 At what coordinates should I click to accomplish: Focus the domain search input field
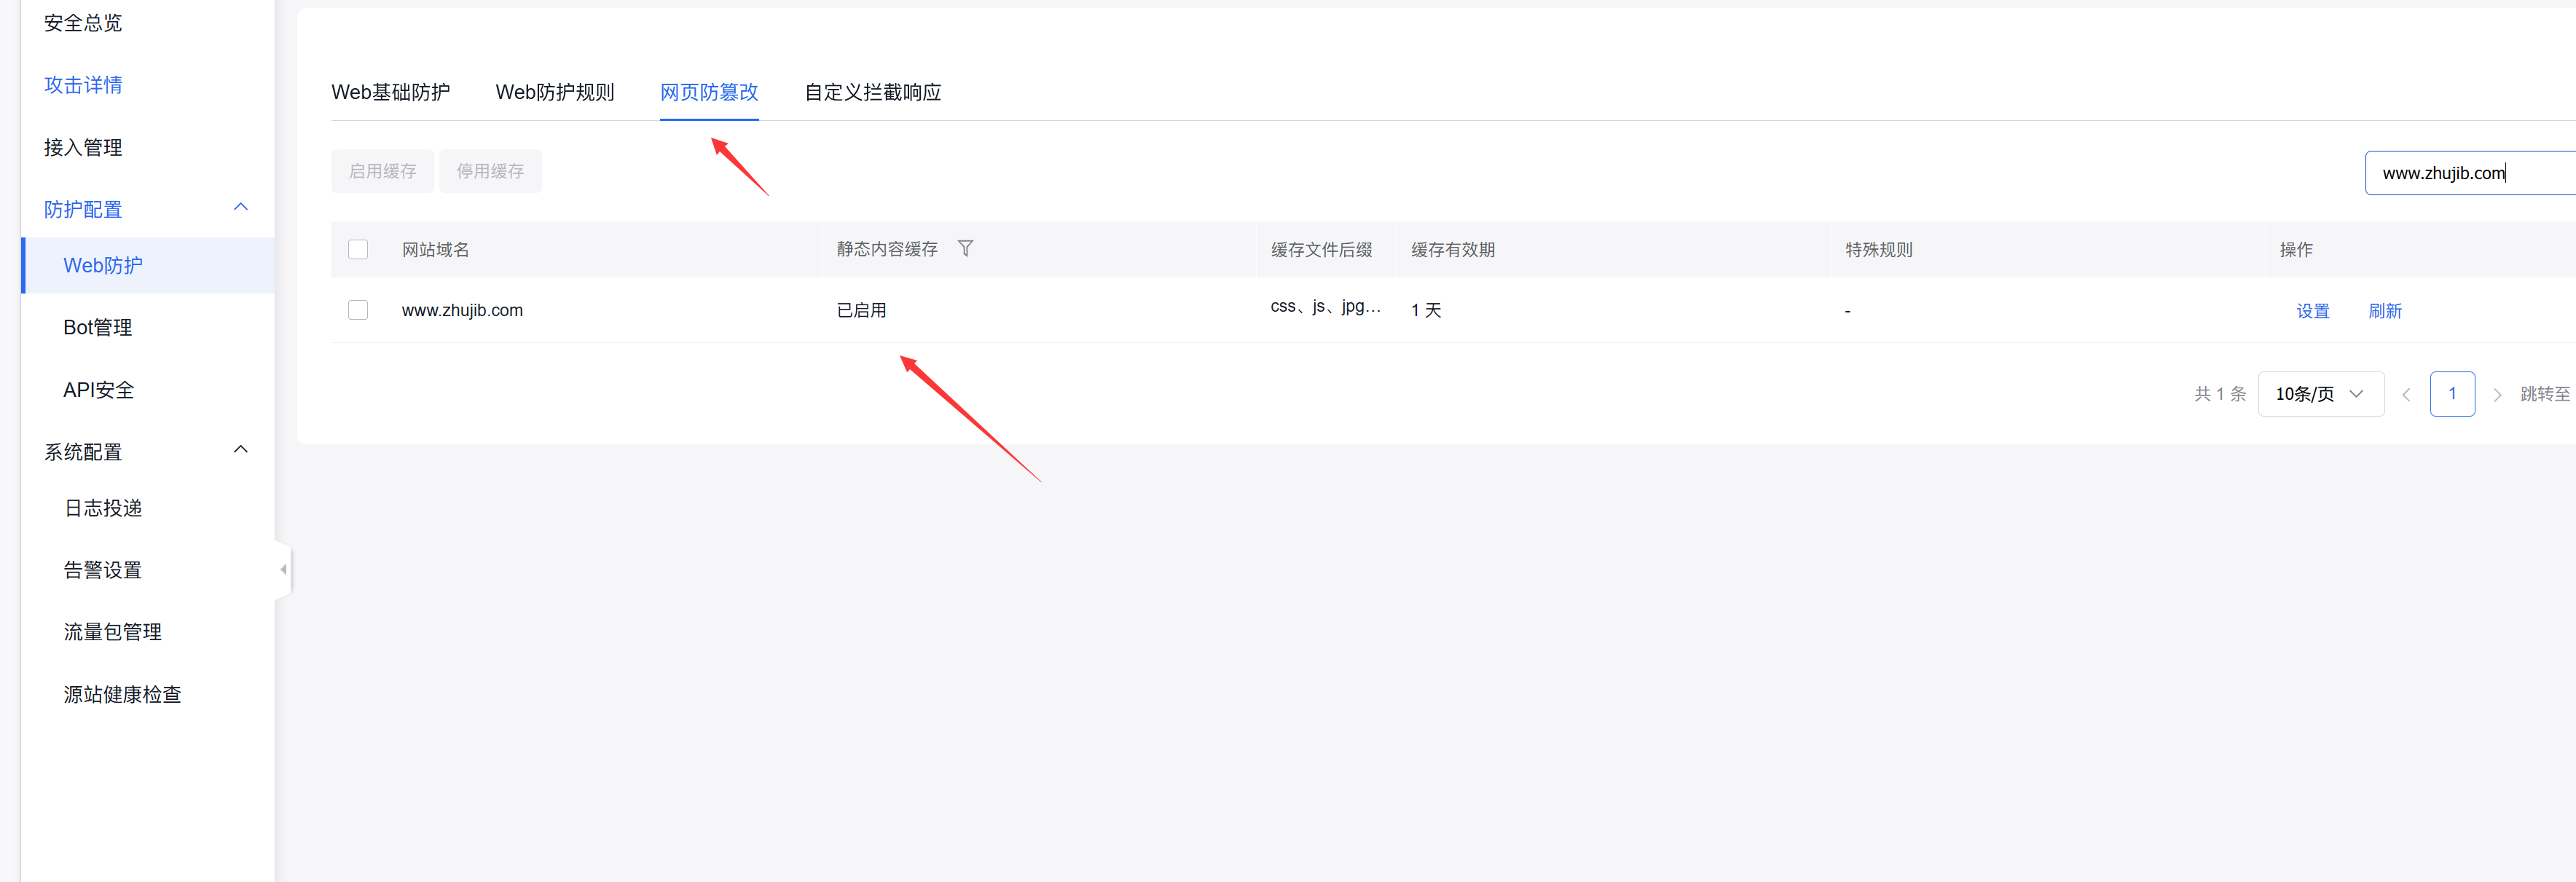pos(2470,173)
